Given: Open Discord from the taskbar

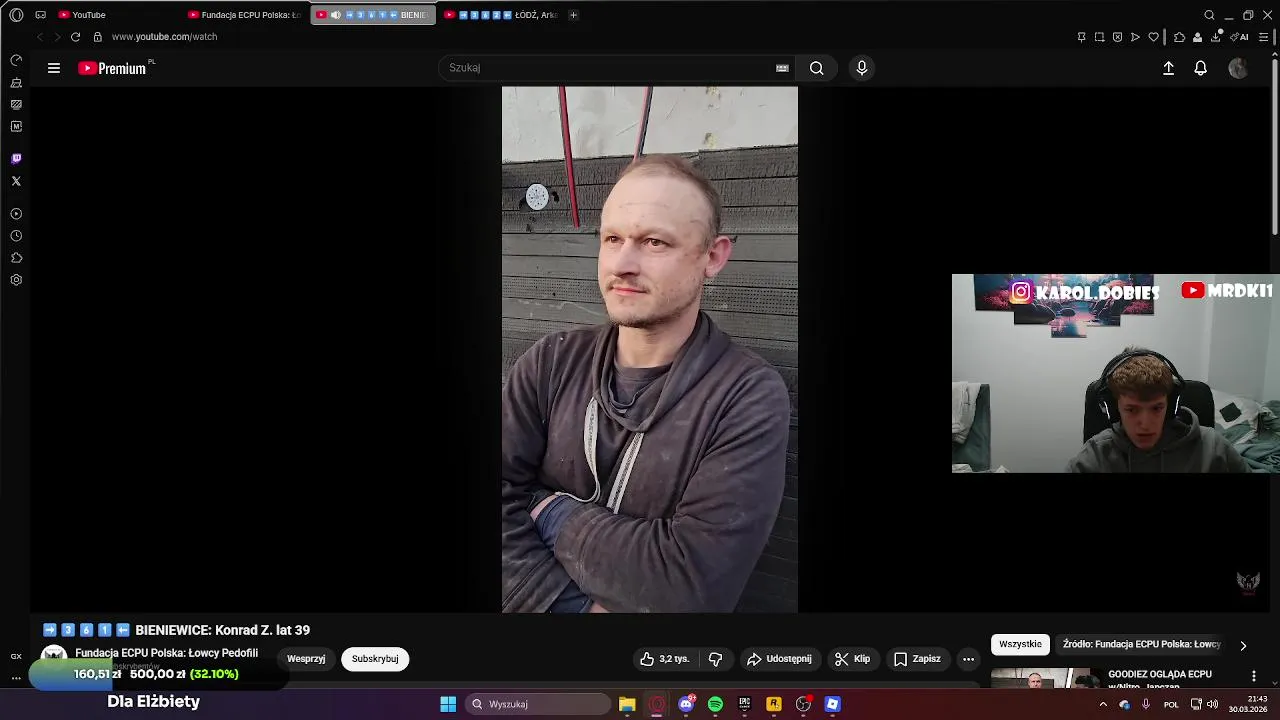Looking at the screenshot, I should 686,704.
